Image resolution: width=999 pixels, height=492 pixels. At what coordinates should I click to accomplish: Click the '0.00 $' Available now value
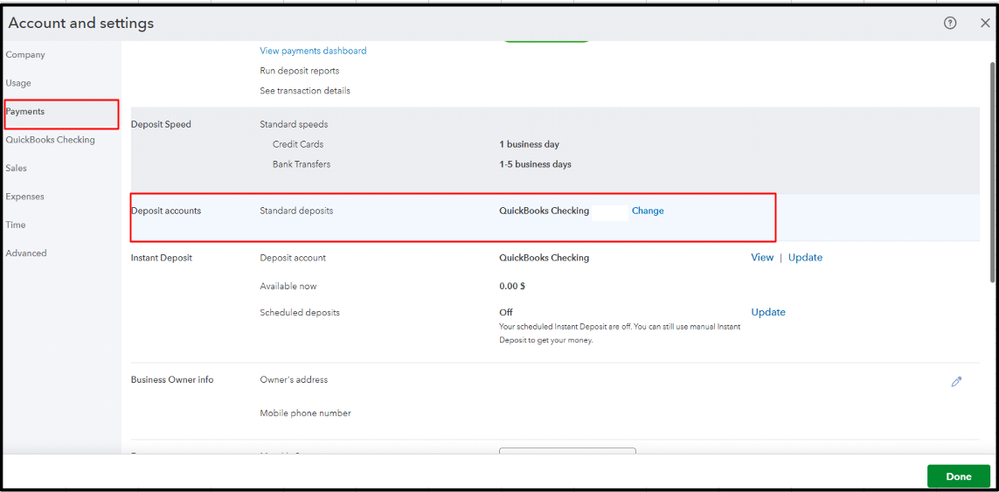click(x=512, y=286)
